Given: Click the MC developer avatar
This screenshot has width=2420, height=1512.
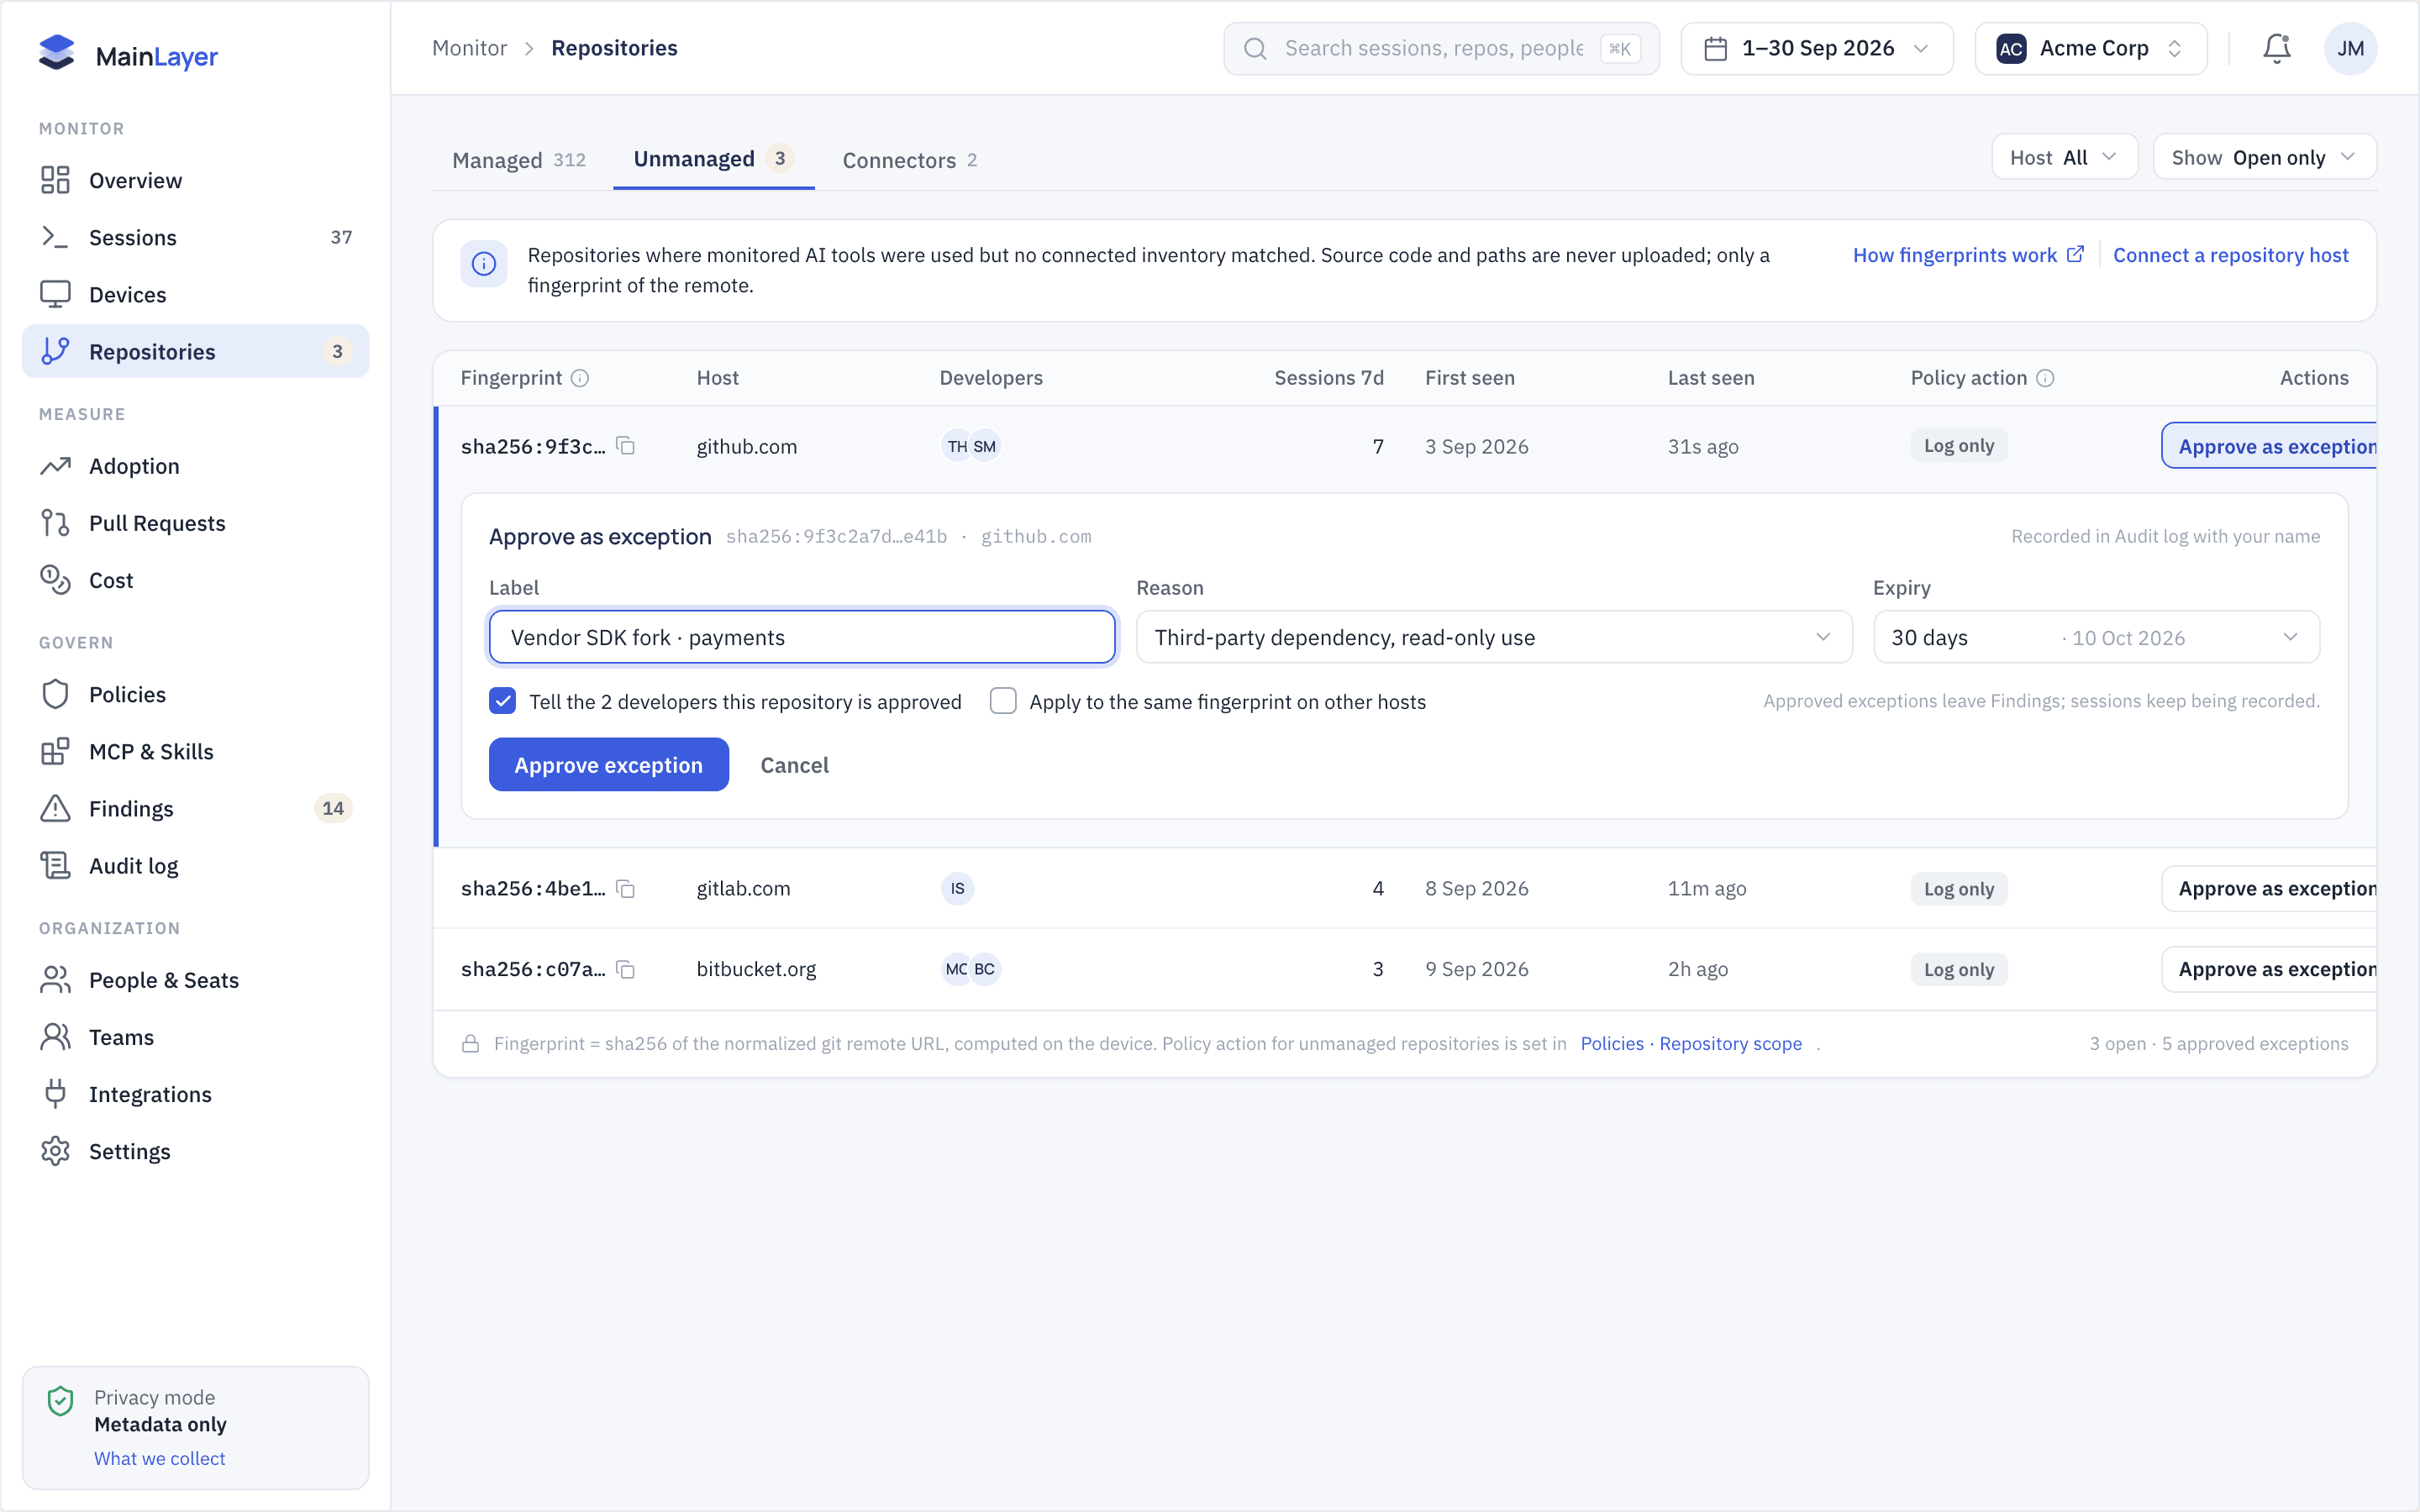Looking at the screenshot, I should [x=957, y=969].
